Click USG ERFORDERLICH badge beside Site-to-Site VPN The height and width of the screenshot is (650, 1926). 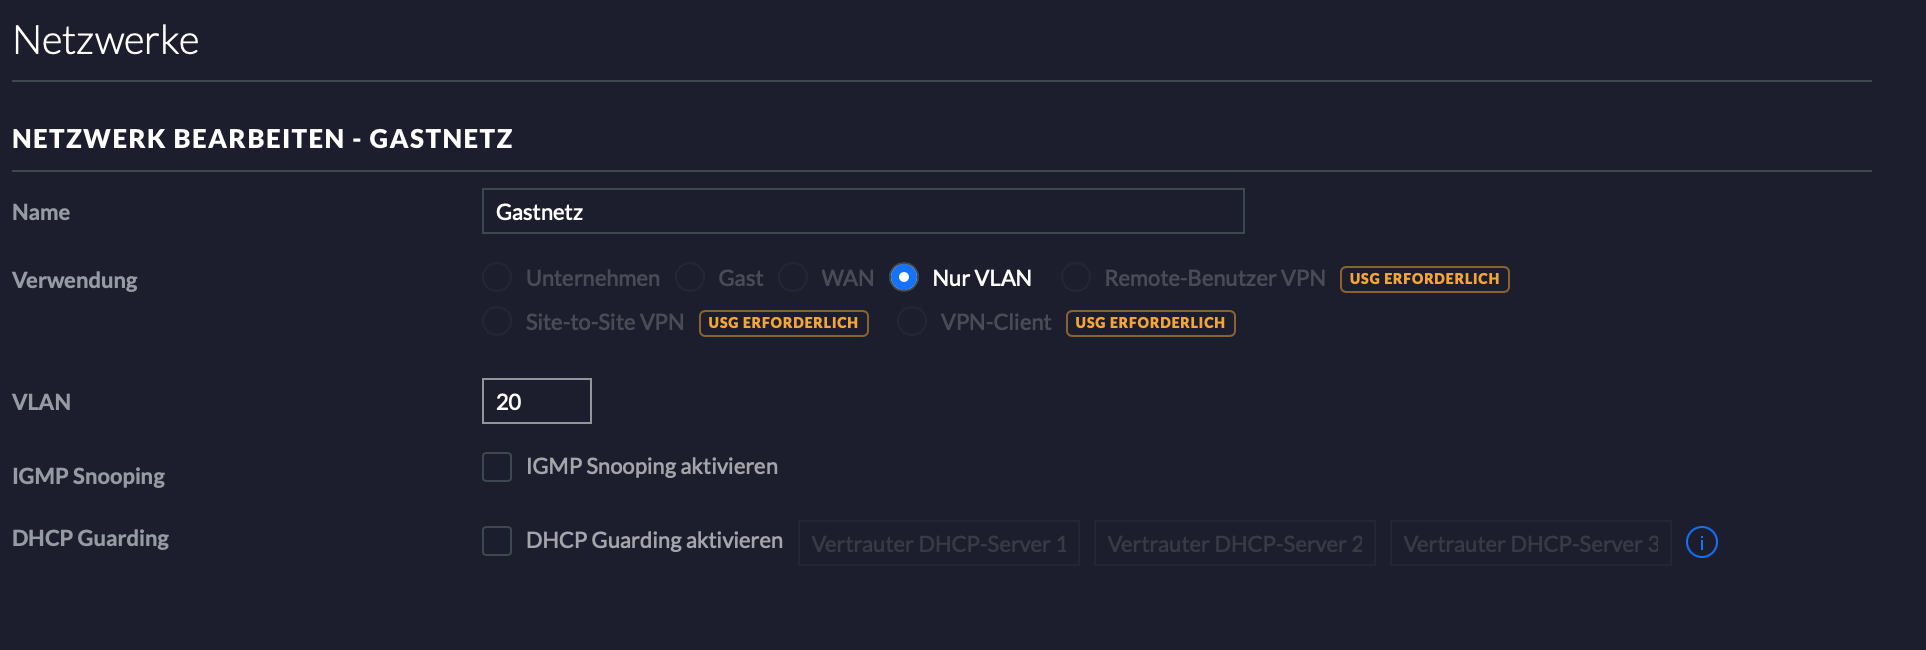tap(783, 323)
